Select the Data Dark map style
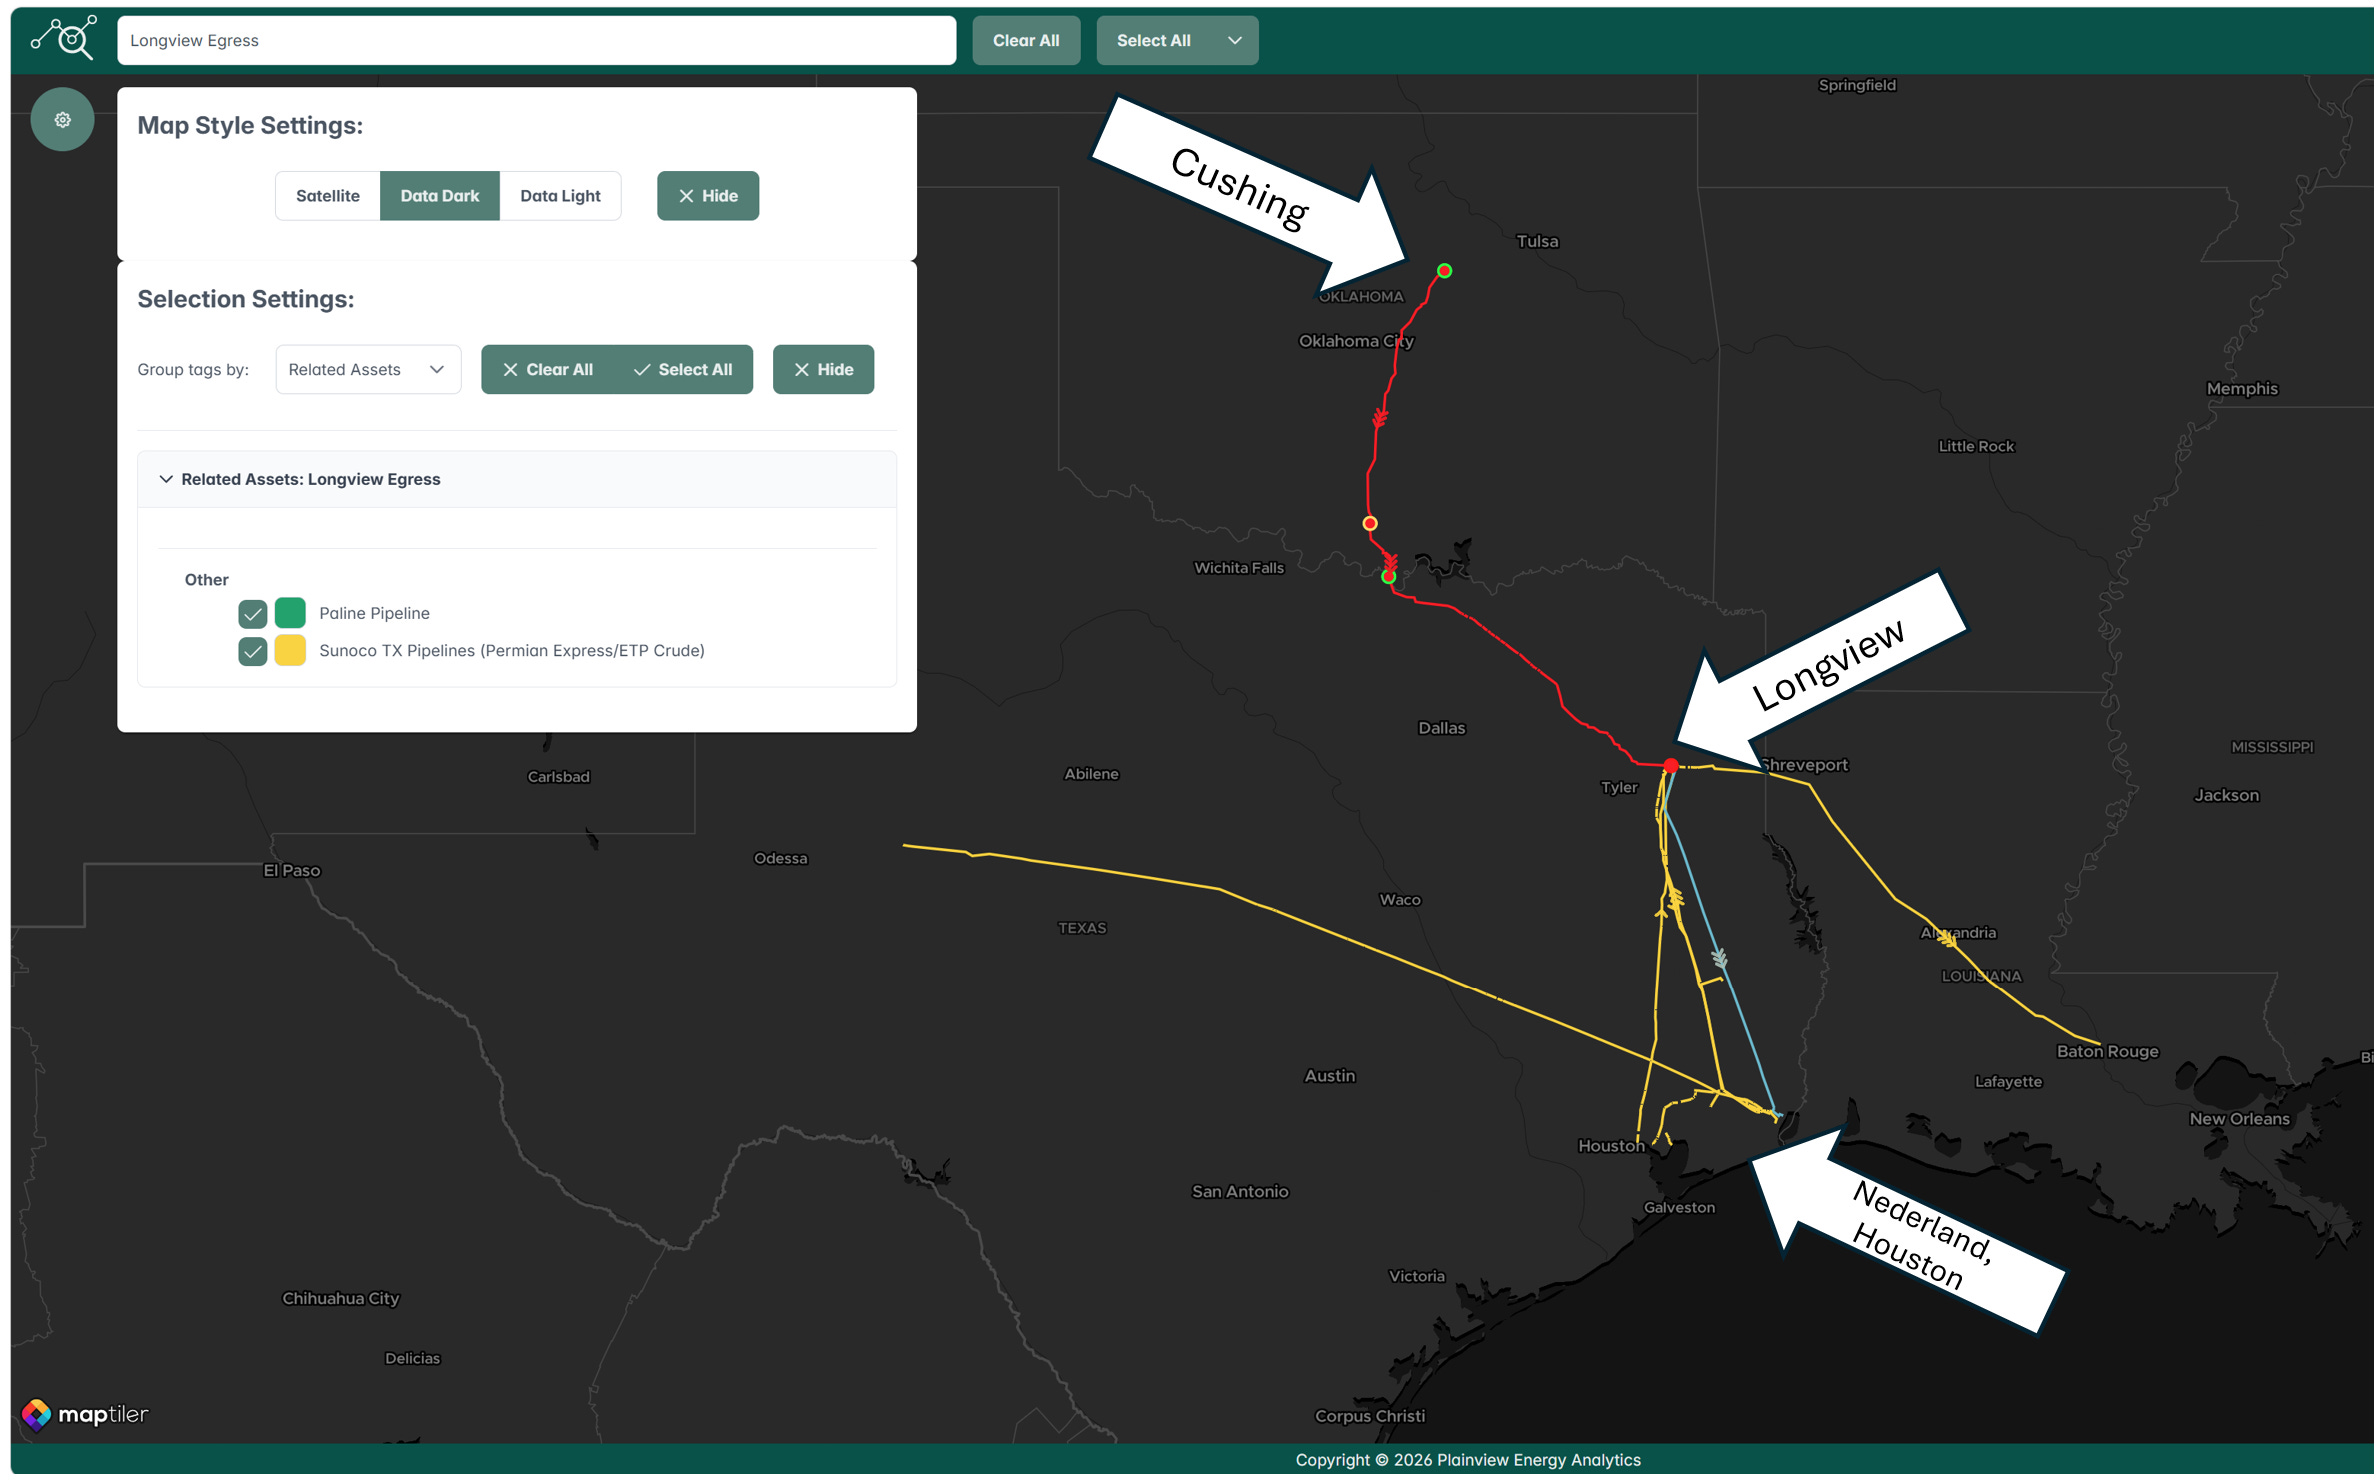Viewport: 2380px width, 1482px height. (x=439, y=196)
